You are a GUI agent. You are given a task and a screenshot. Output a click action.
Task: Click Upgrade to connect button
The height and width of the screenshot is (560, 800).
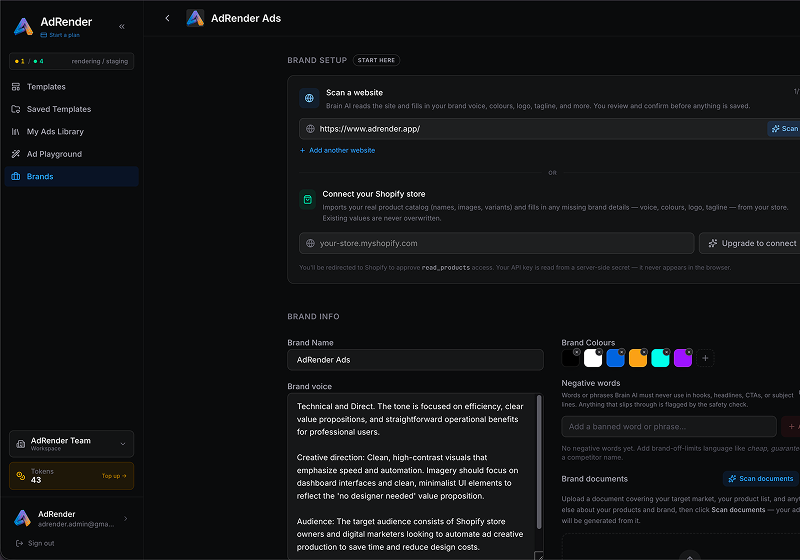pyautogui.click(x=749, y=243)
